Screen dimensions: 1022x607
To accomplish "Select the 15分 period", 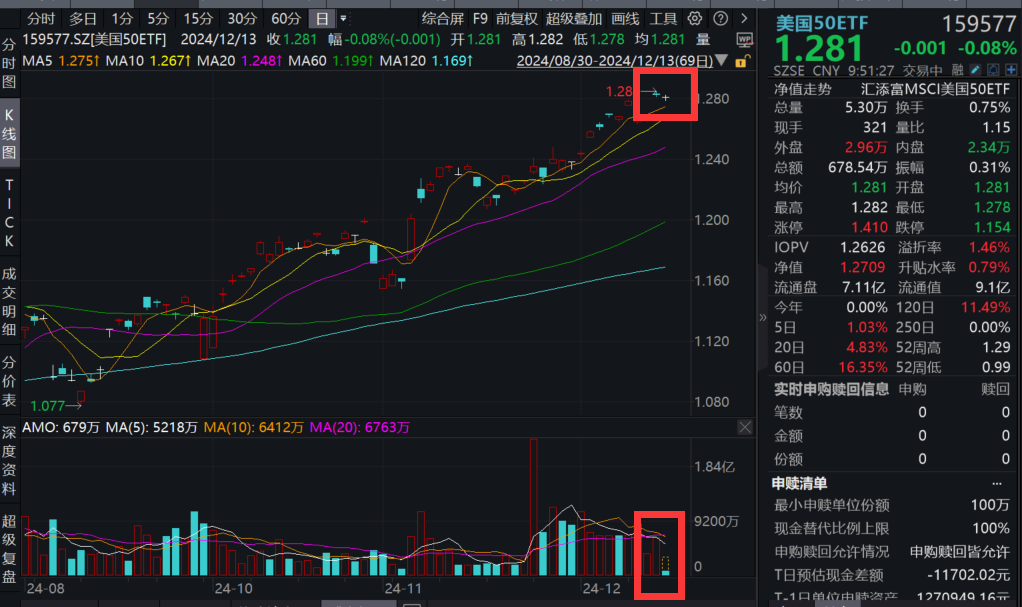I will 197,18.
